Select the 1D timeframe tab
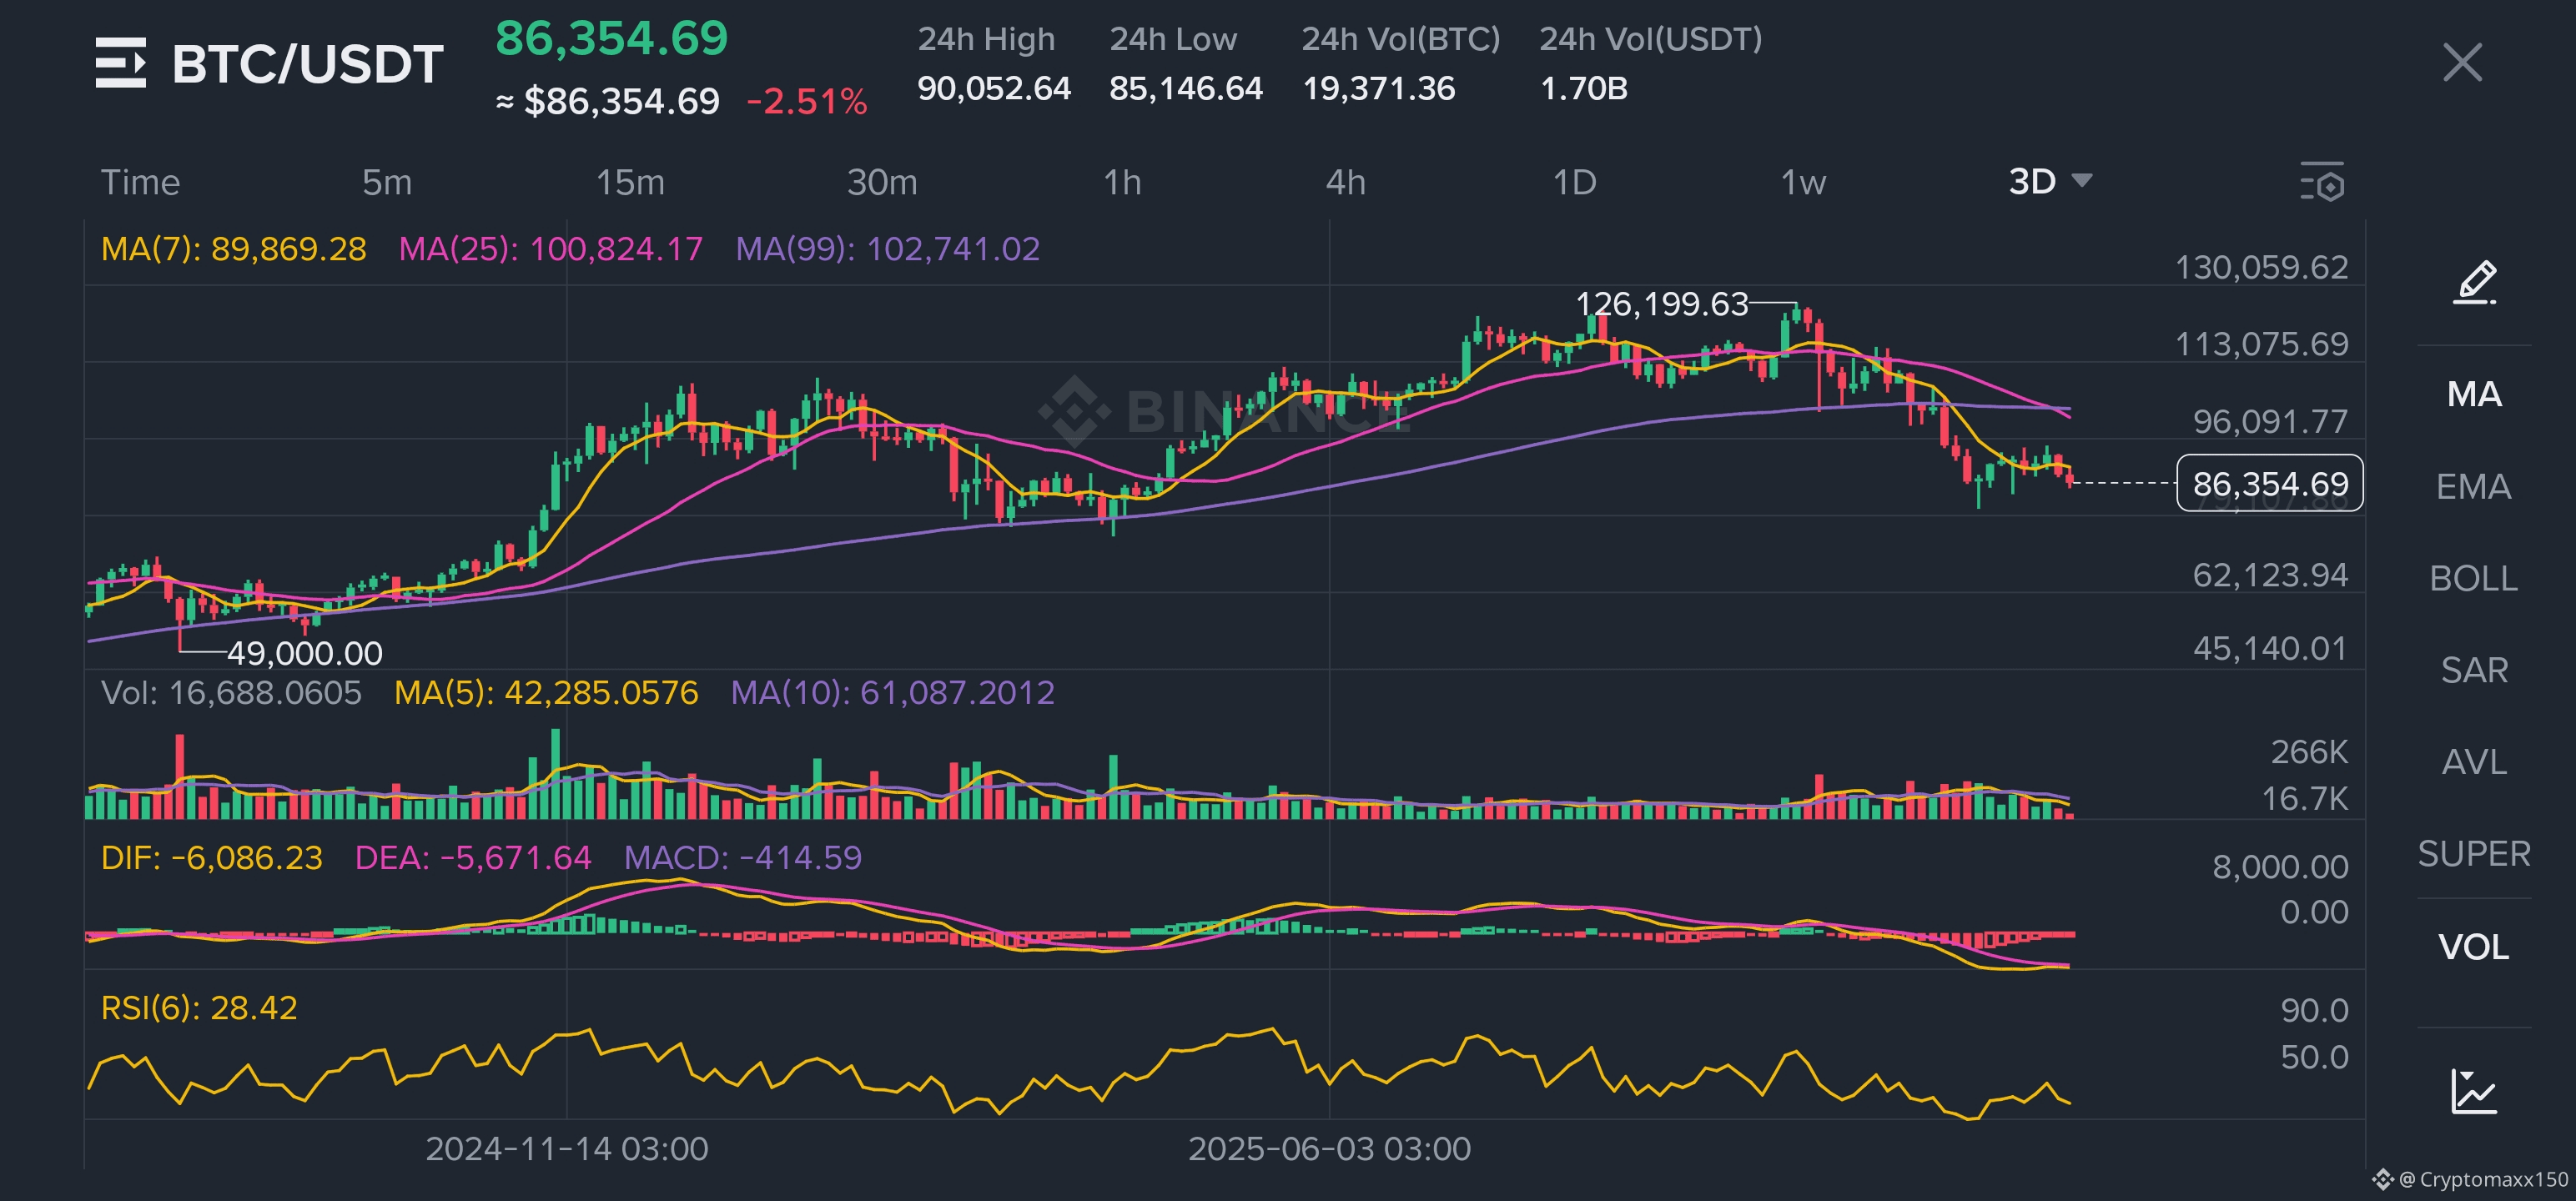 click(1574, 183)
